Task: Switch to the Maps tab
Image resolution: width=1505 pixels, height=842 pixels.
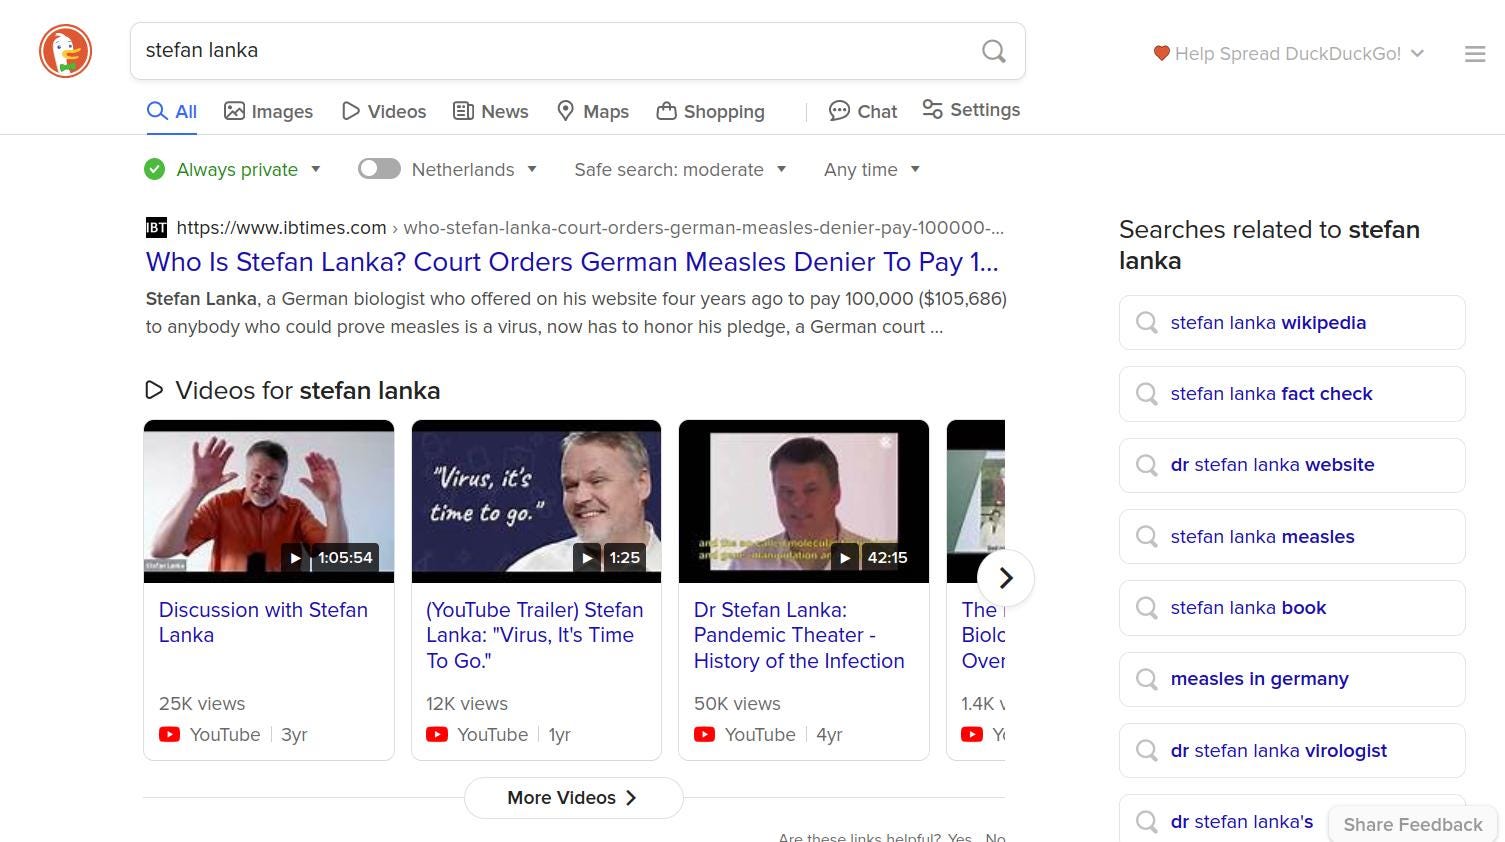Action: tap(593, 111)
